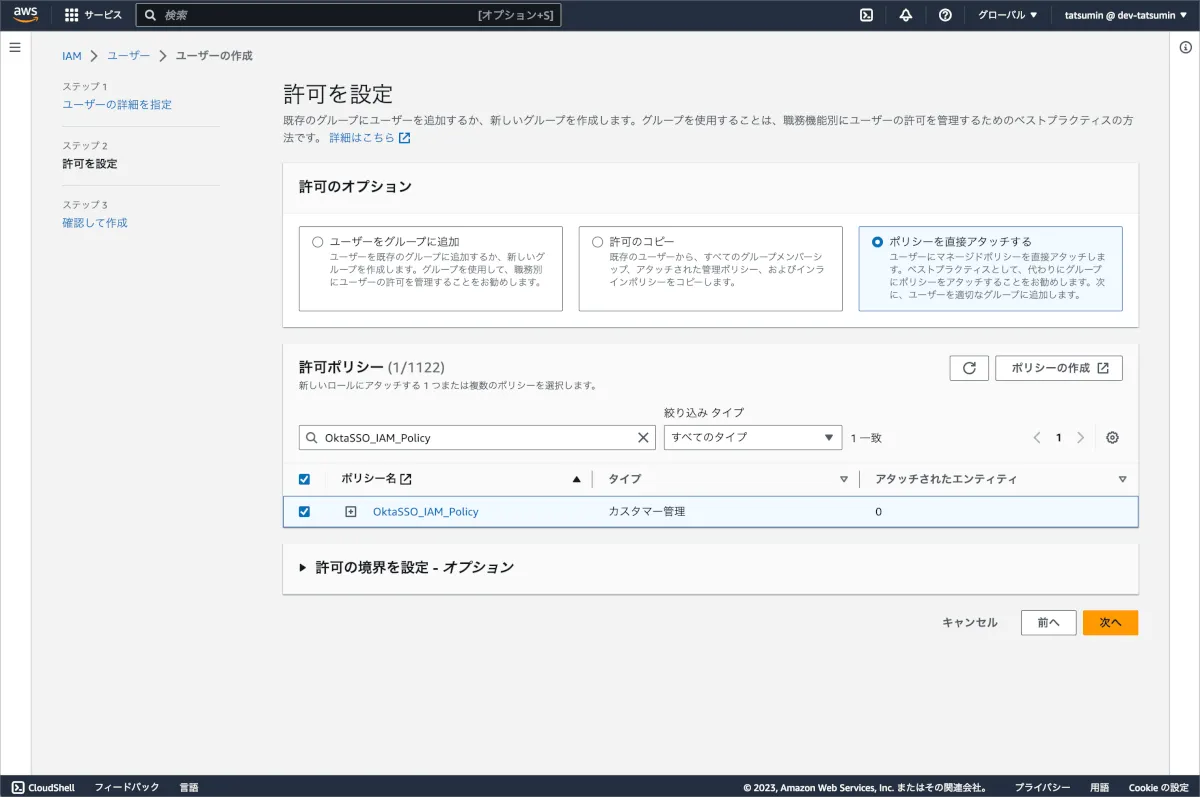Open the グローバル region menu

pos(1007,15)
